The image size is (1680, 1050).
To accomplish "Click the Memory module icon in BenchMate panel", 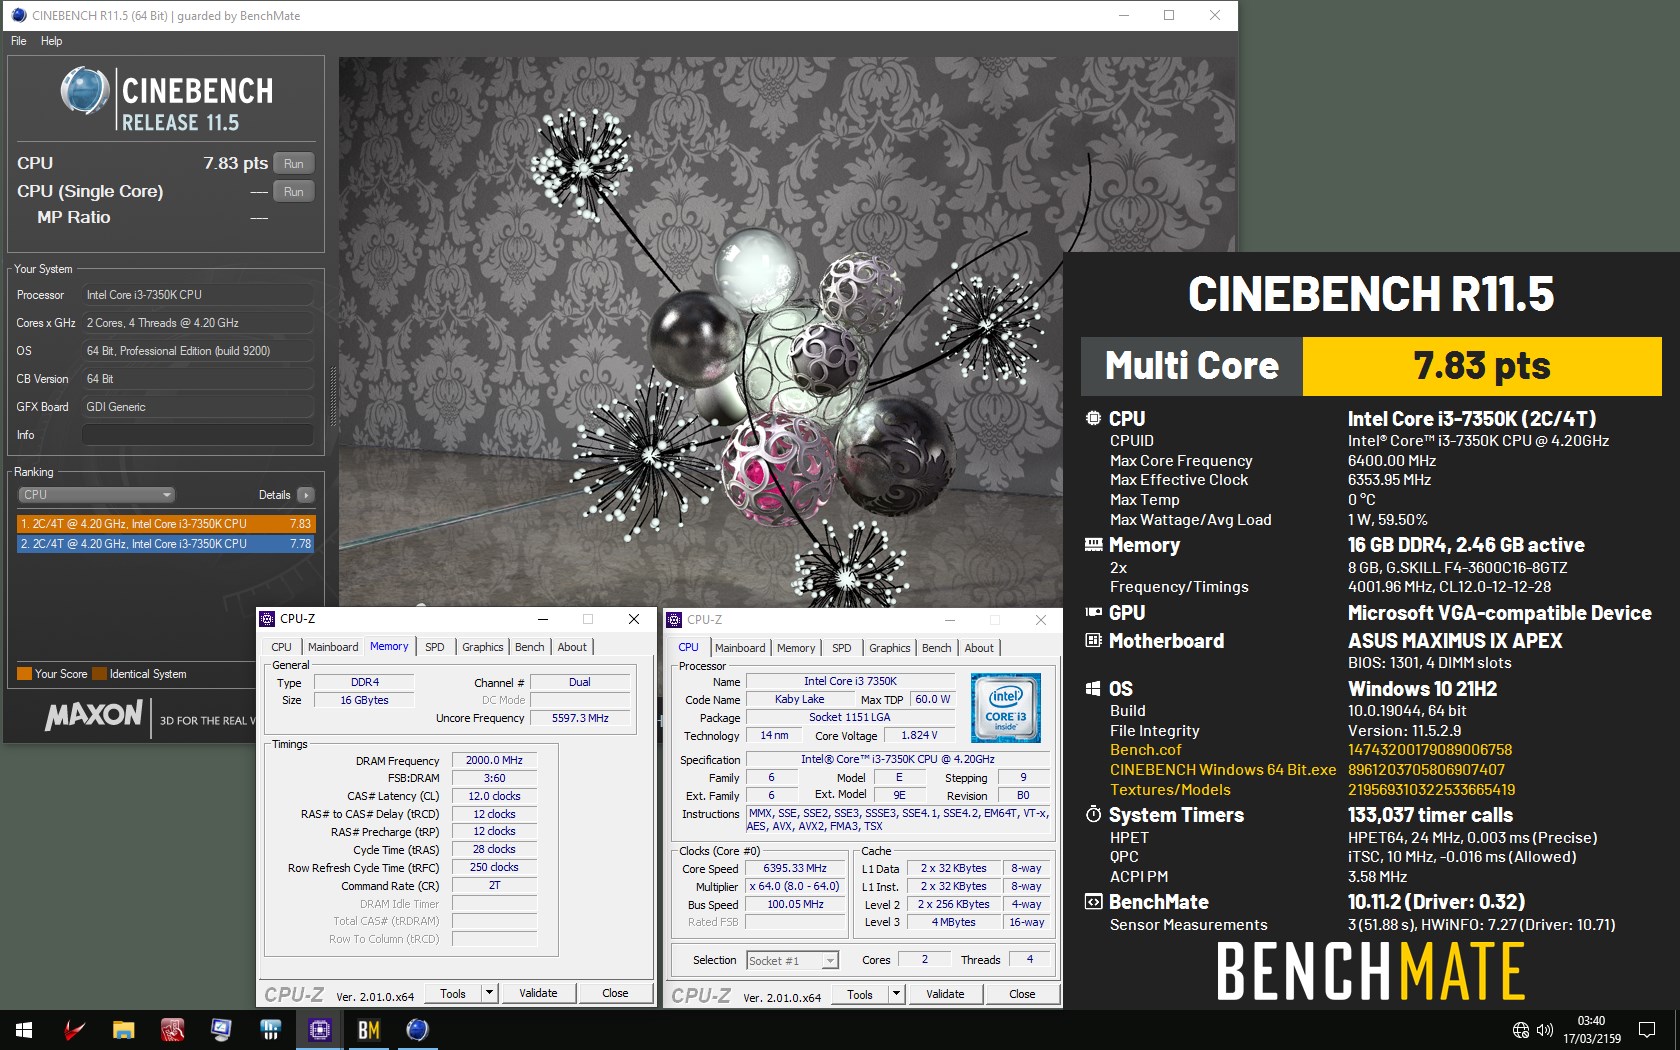I will click(x=1094, y=545).
